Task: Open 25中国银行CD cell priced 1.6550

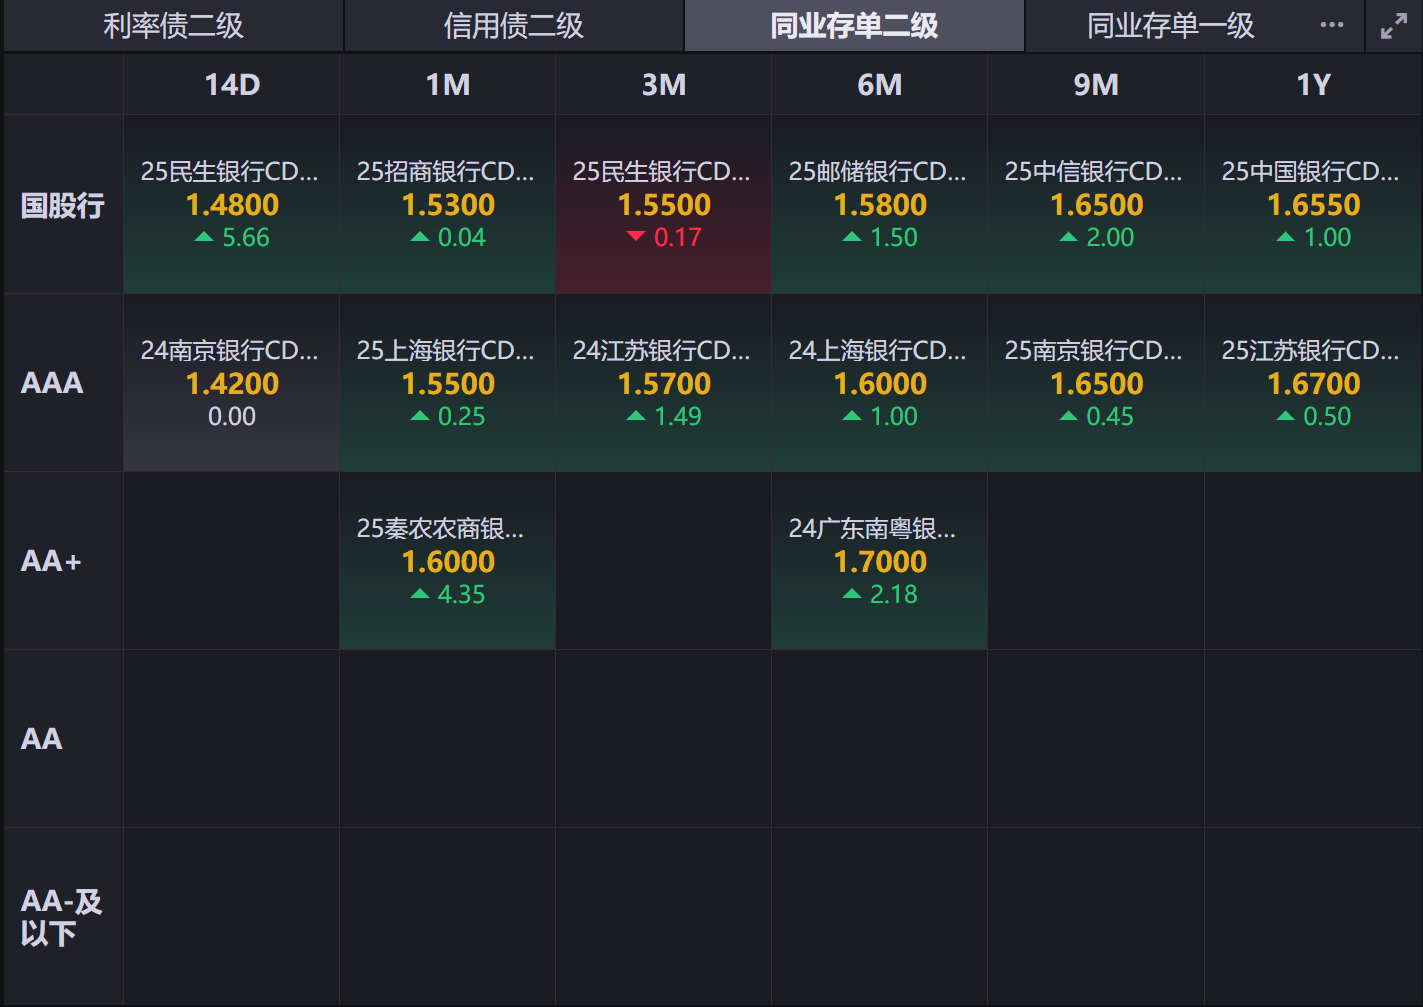Action: (1314, 205)
